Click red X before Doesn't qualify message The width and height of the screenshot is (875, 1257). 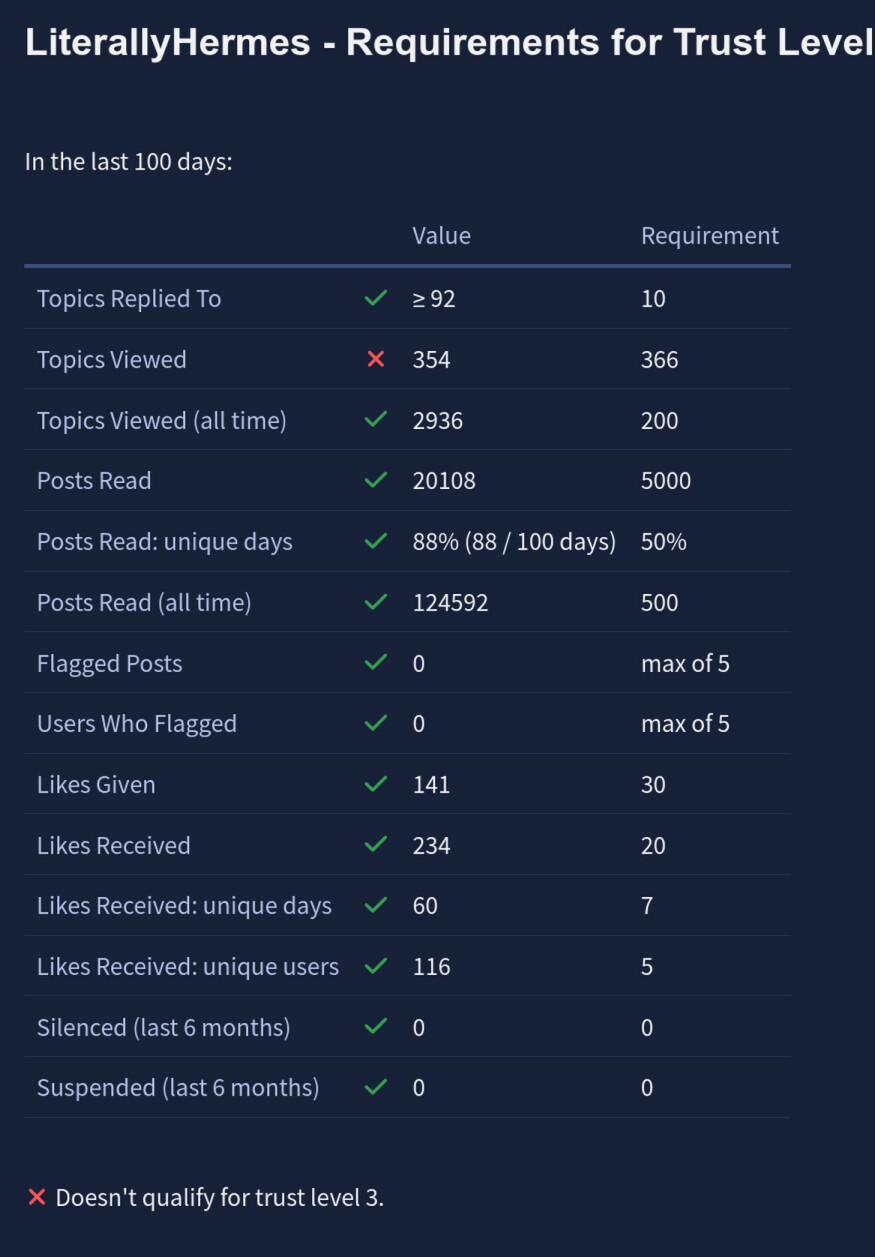point(37,1197)
